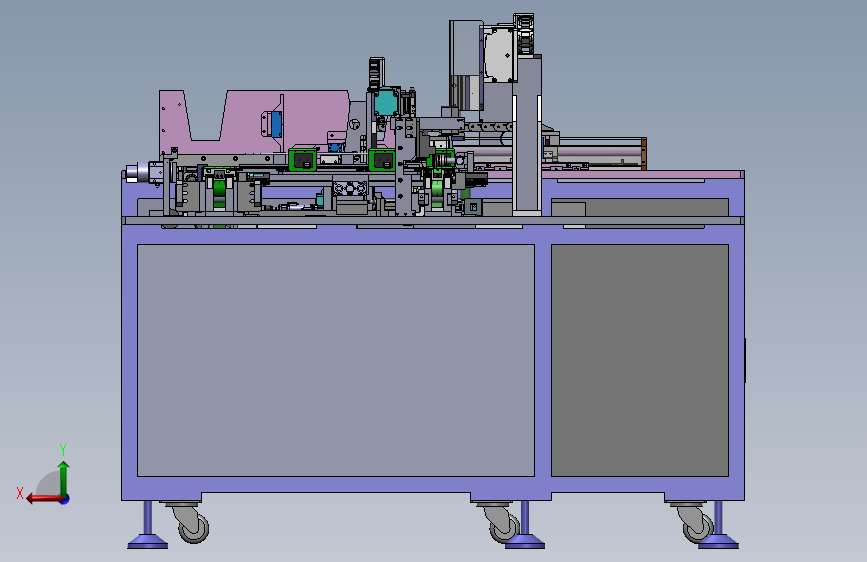
Task: Select the pink tabletop strip on the right
Action: point(643,175)
